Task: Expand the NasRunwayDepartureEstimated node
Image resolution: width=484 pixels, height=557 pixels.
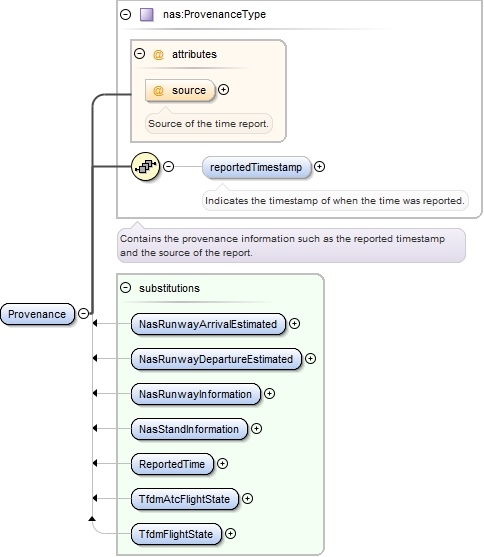Action: click(x=310, y=358)
